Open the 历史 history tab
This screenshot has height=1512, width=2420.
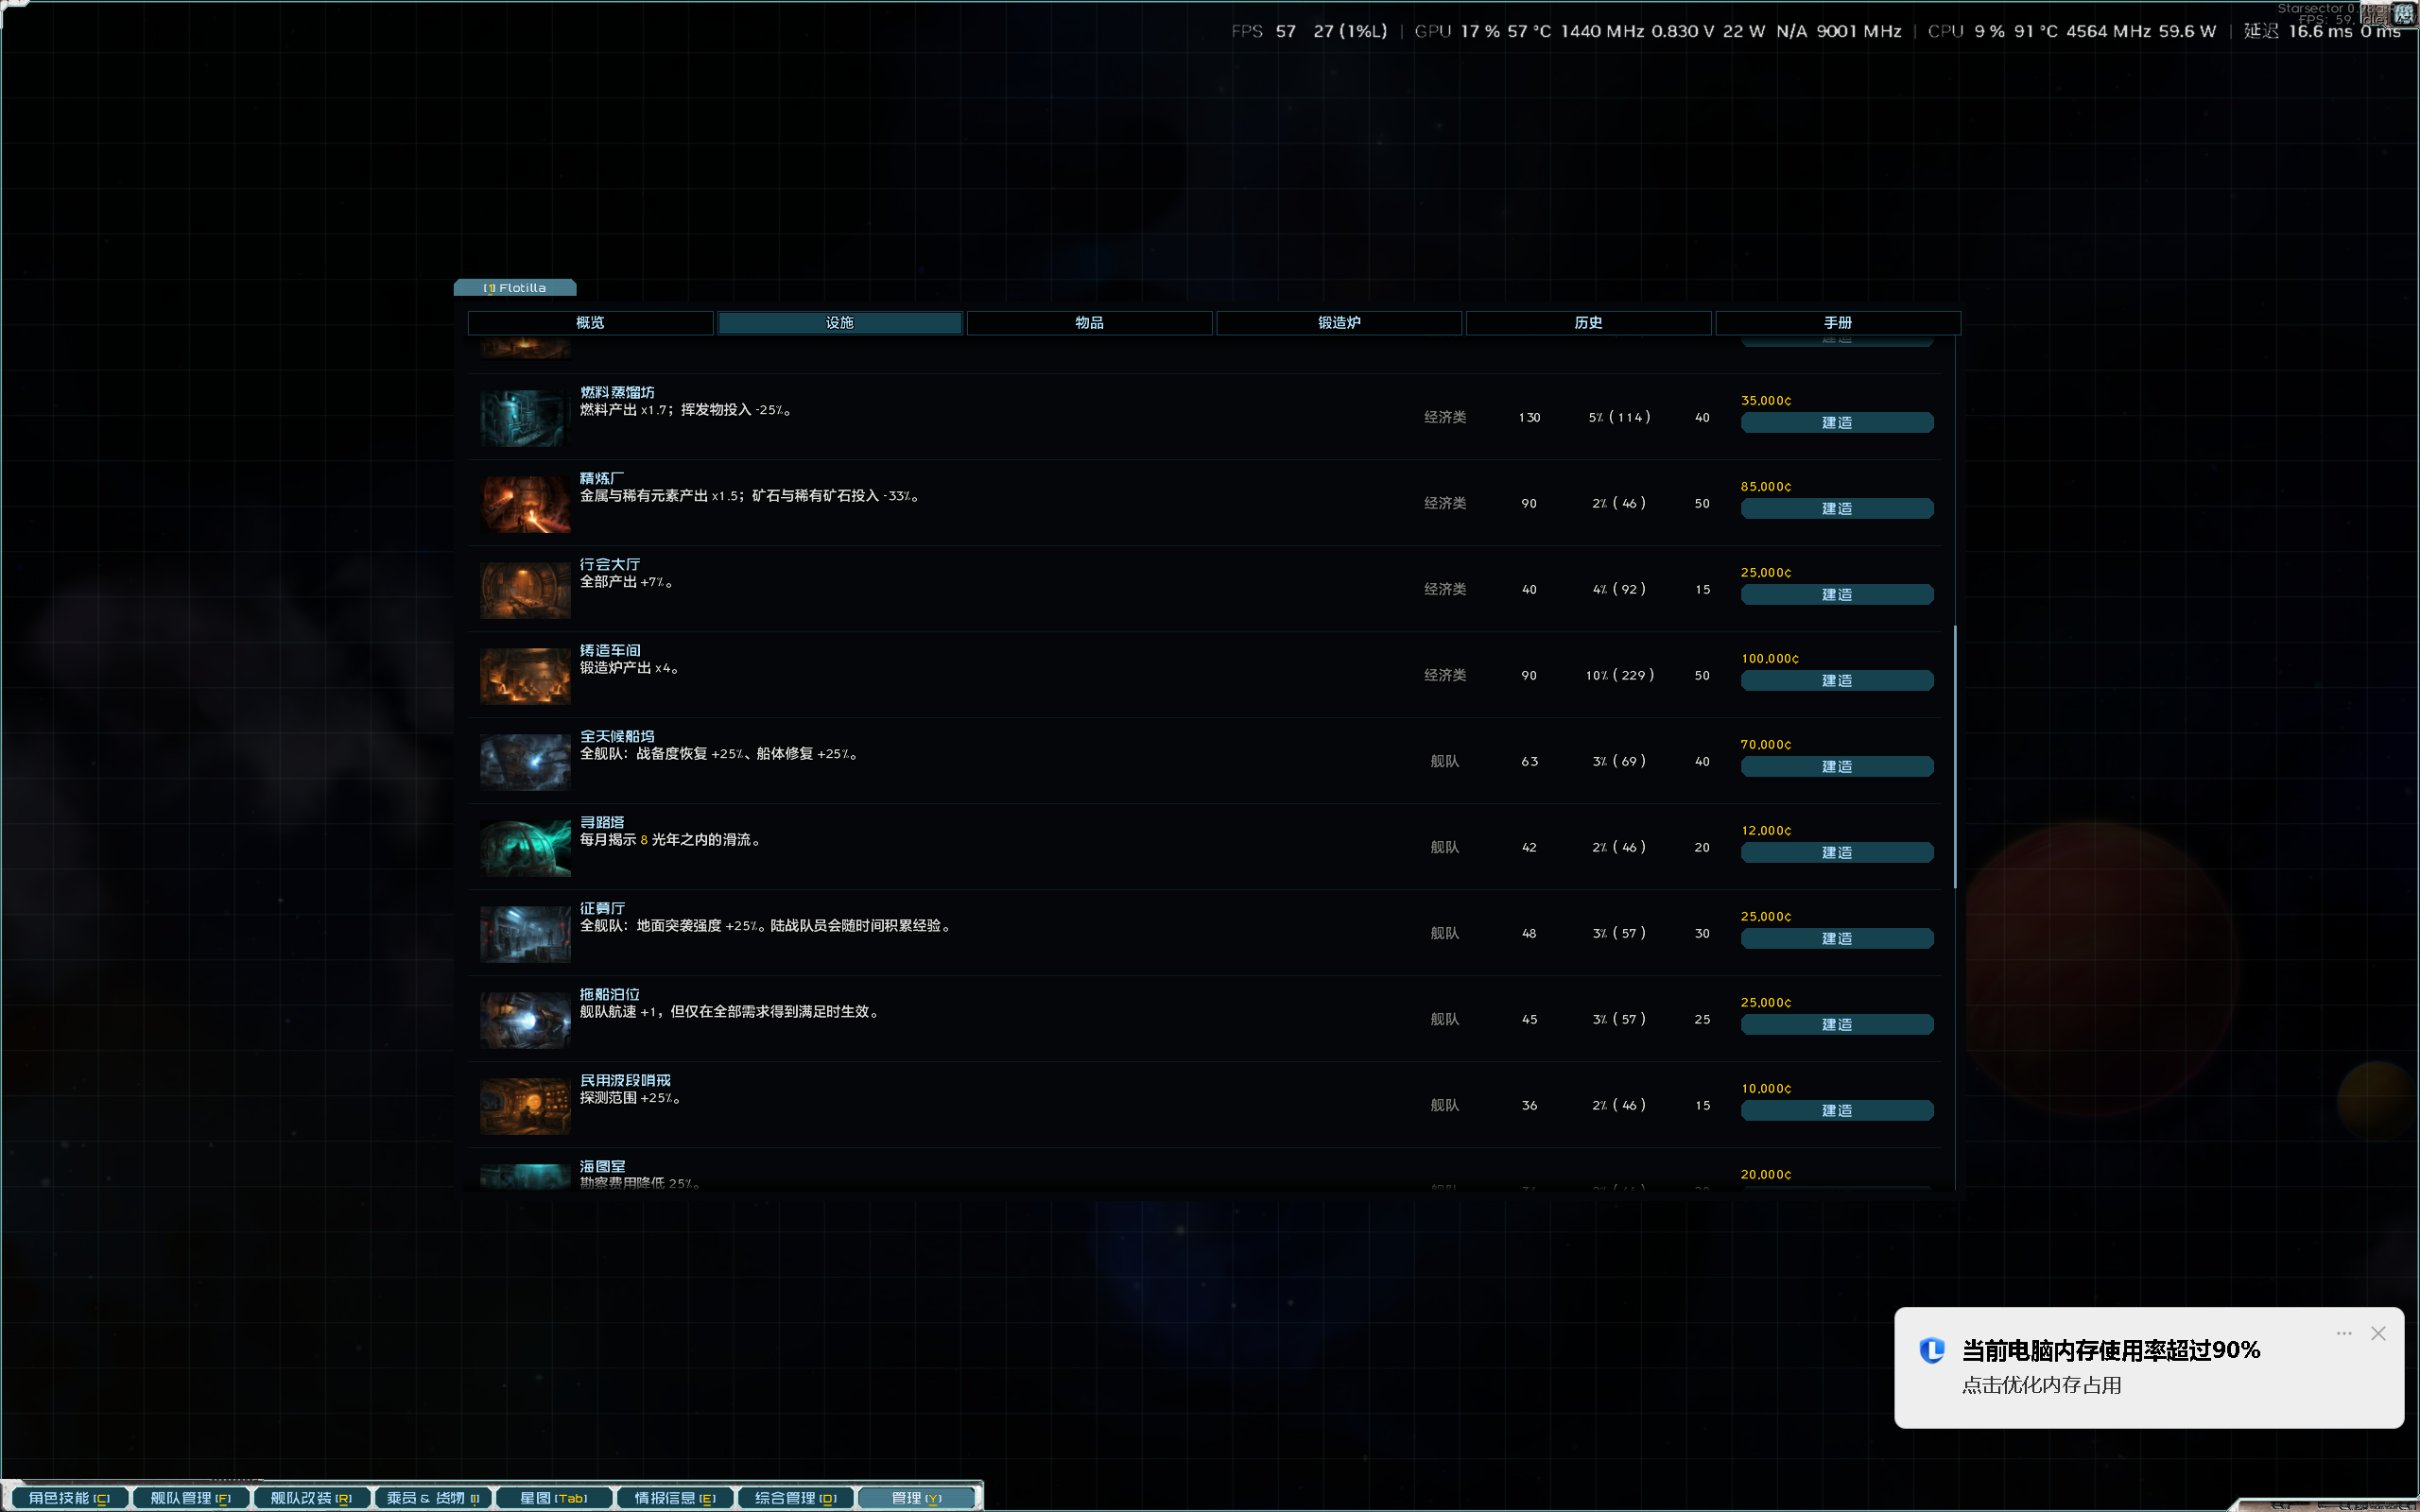(x=1588, y=322)
